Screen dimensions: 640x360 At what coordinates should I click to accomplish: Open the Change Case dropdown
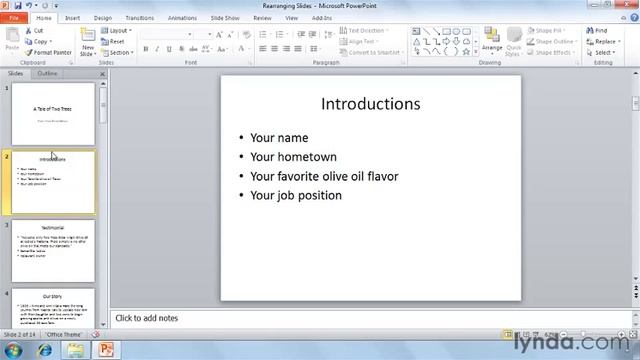coord(222,49)
